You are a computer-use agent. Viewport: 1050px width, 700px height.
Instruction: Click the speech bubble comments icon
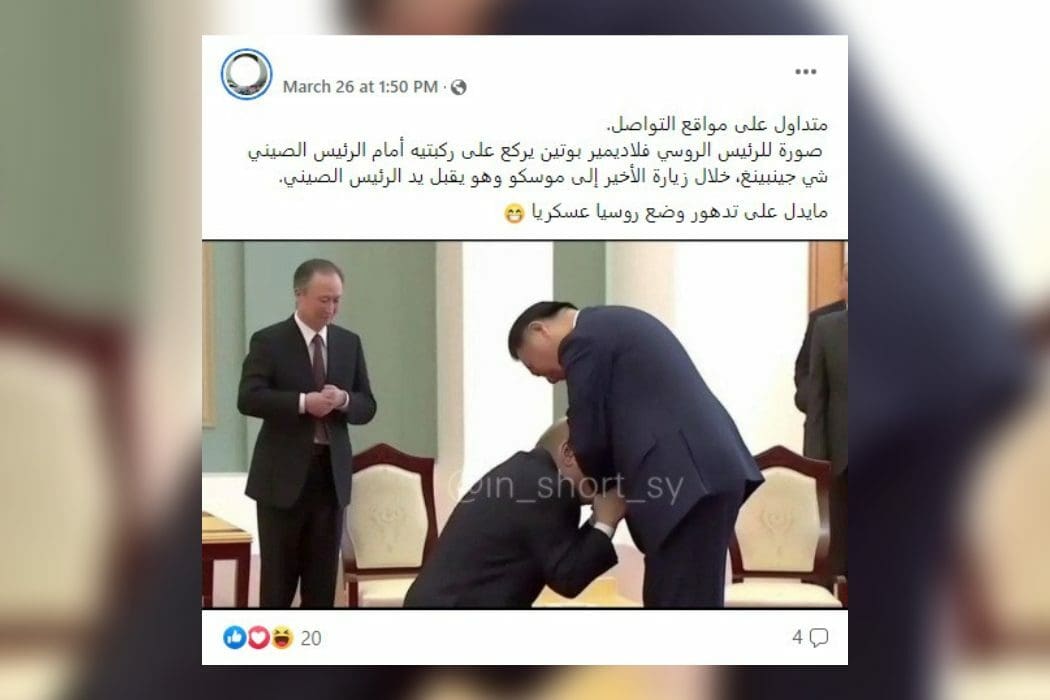pyautogui.click(x=819, y=638)
